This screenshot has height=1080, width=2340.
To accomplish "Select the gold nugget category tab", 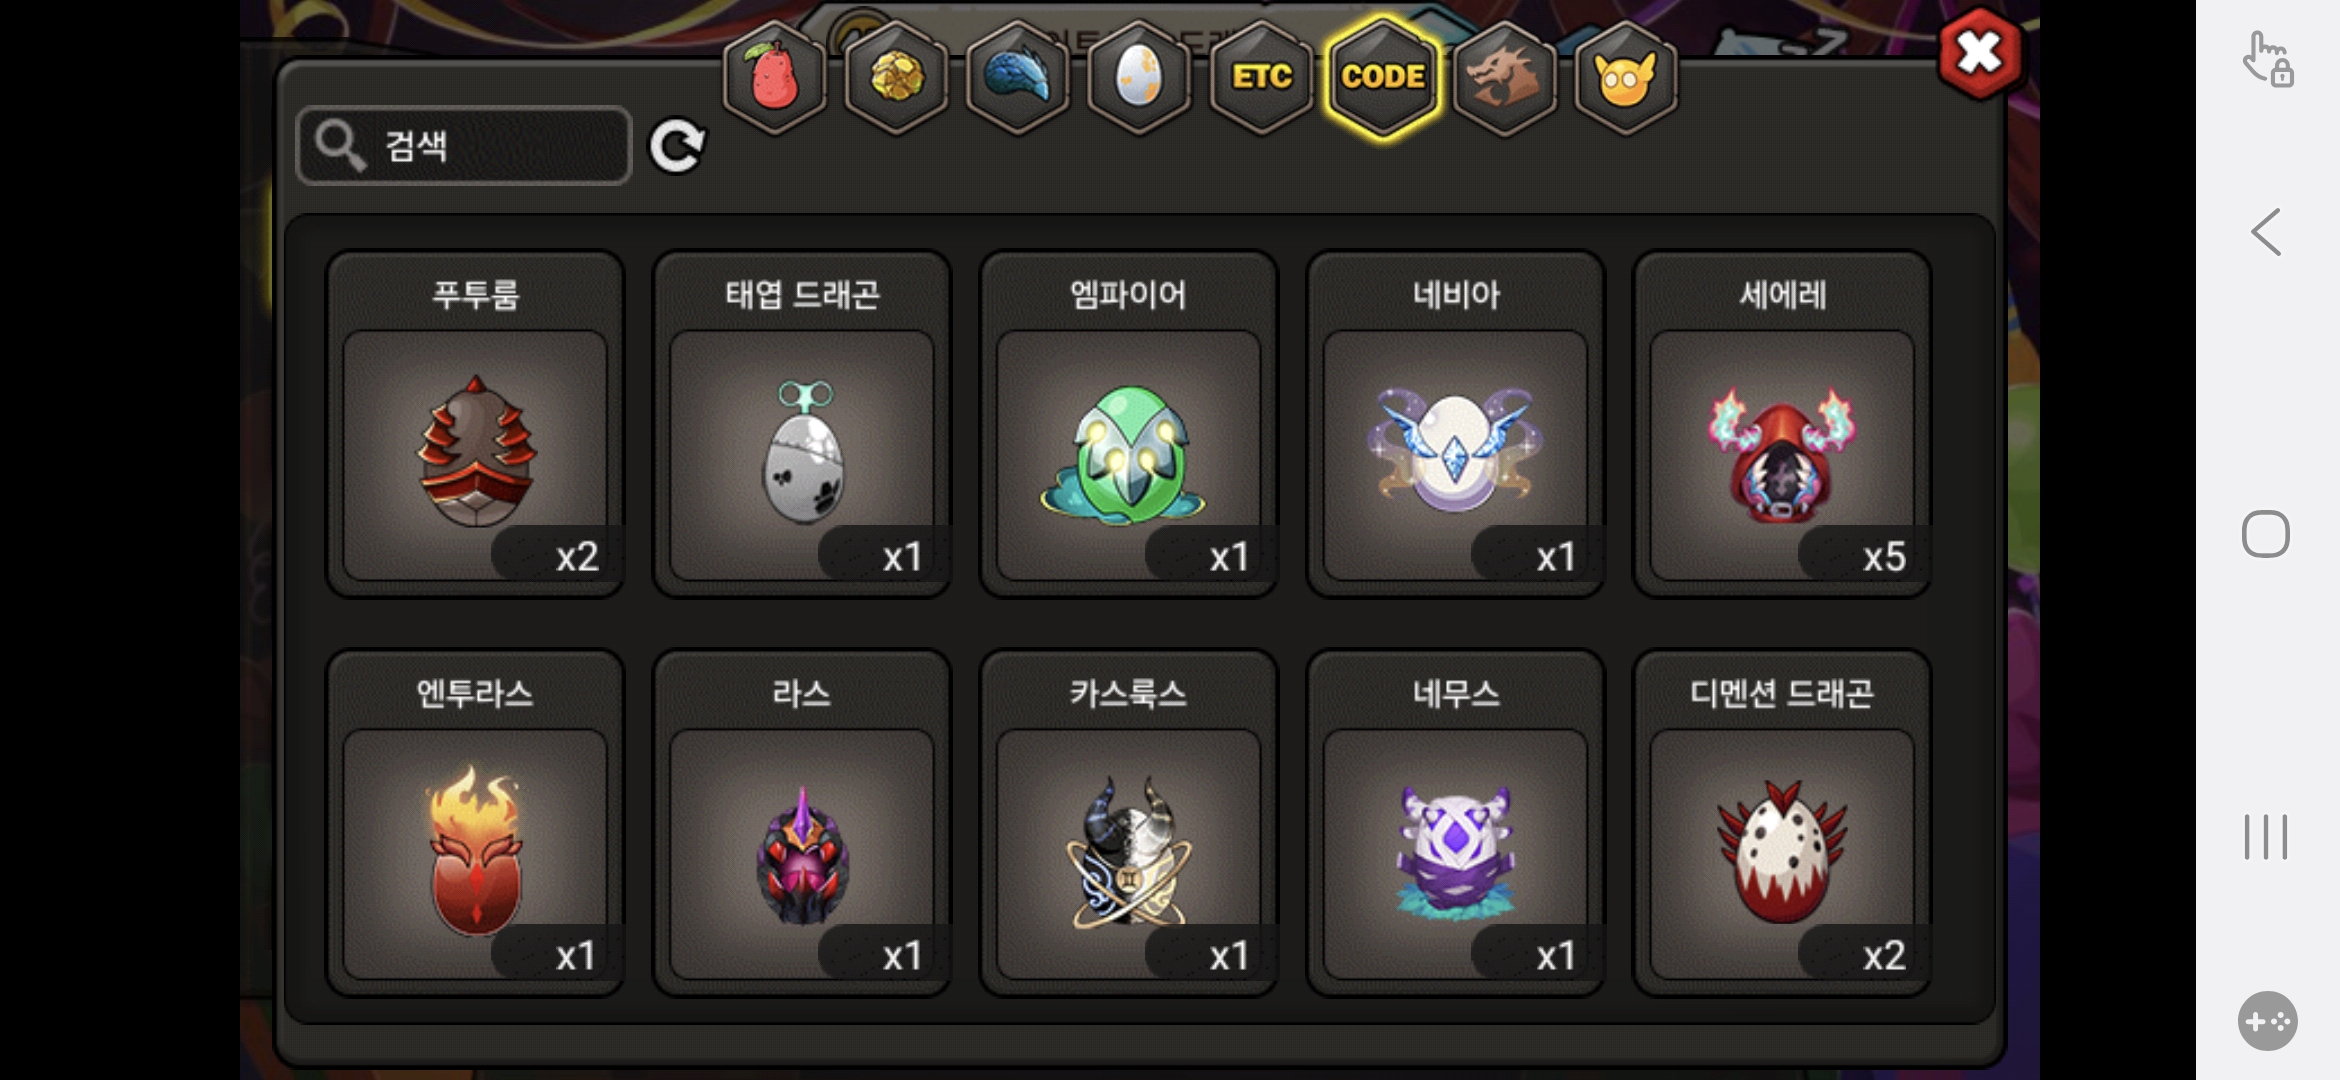I will point(895,78).
